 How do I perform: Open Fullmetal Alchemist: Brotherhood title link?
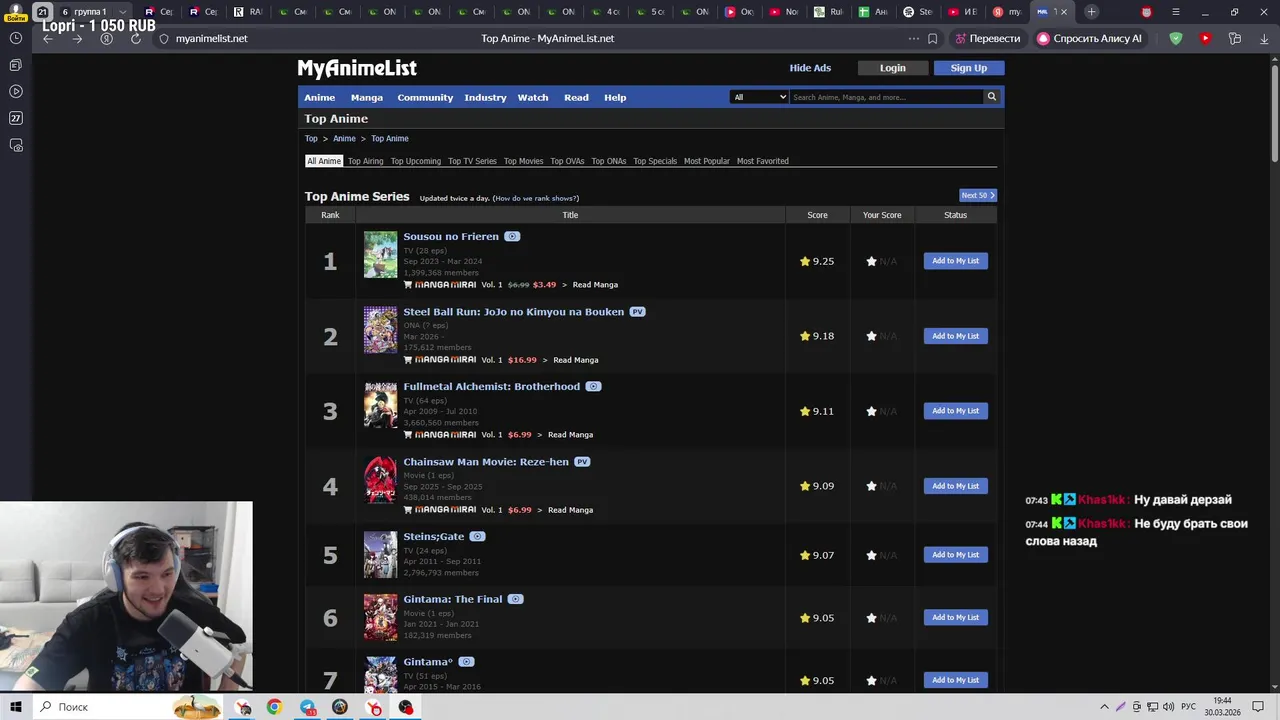(492, 387)
